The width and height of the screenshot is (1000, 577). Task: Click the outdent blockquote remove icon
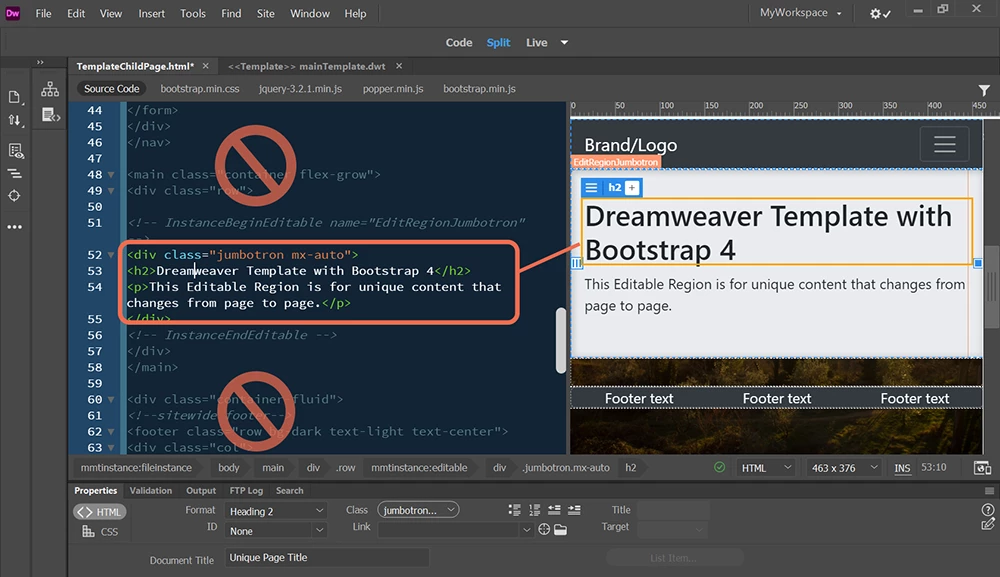click(554, 510)
